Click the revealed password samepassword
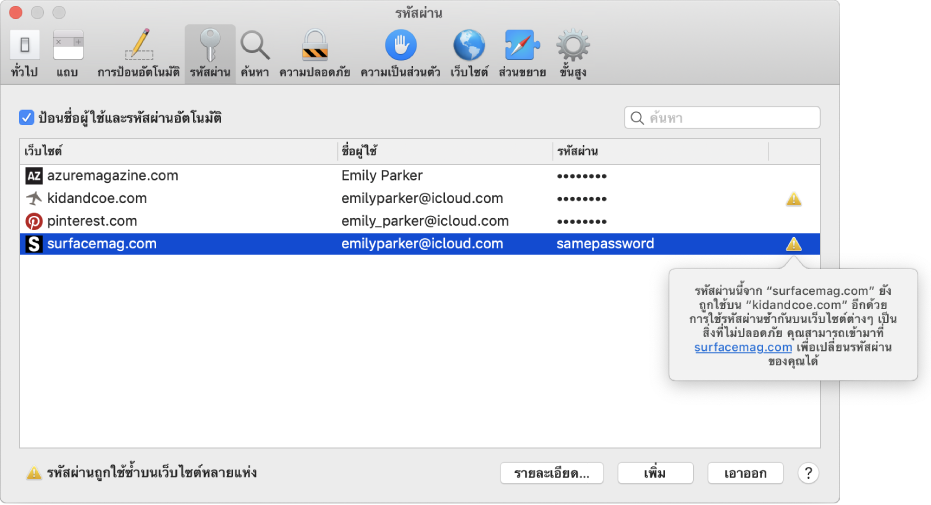 605,244
